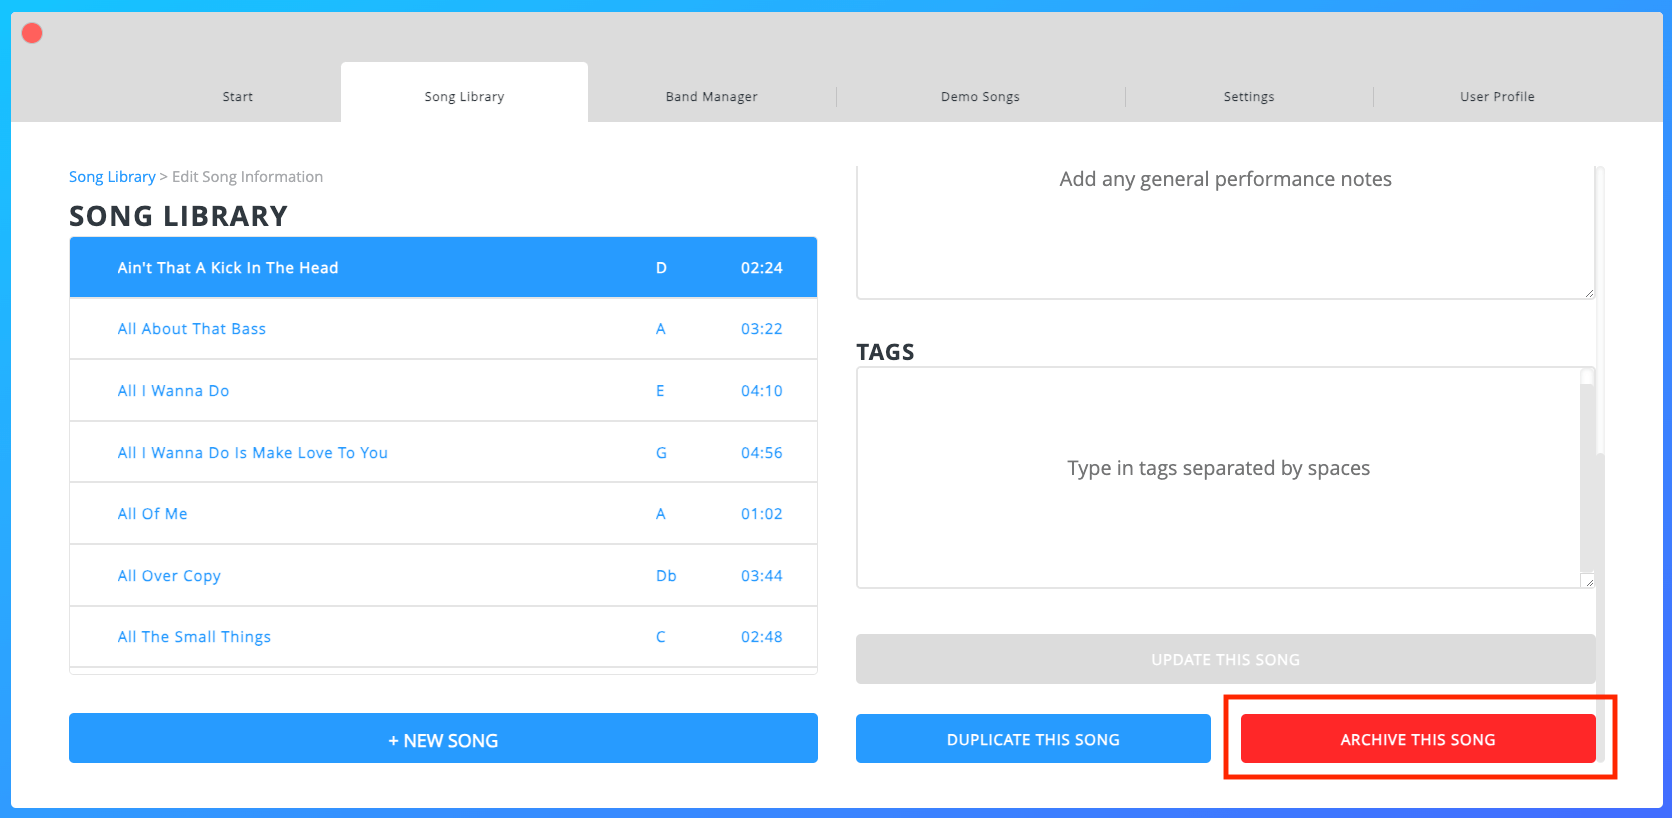Click DUPLICATE THIS SONG button
Viewport: 1672px width, 818px height.
(1032, 739)
